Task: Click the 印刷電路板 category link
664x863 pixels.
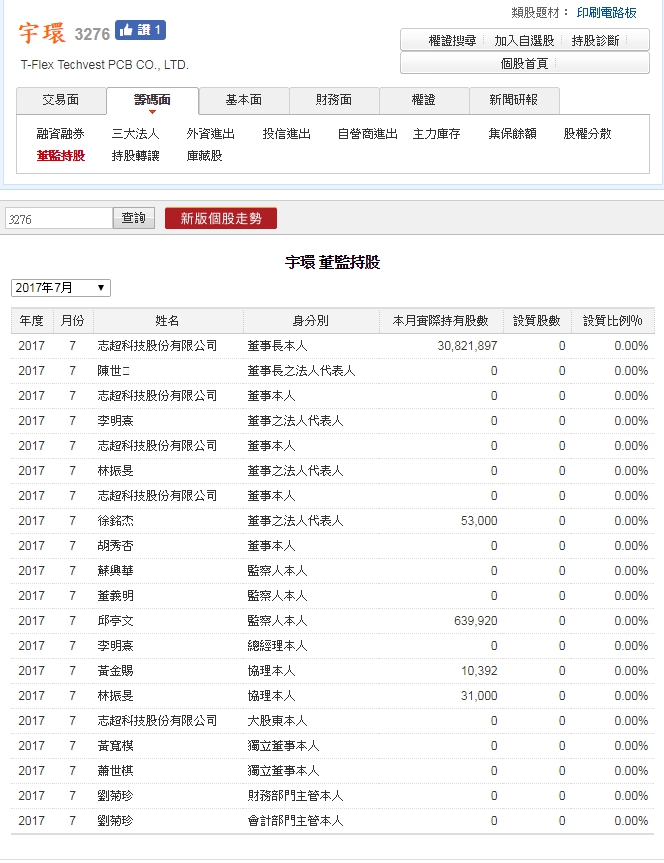Action: pos(607,13)
